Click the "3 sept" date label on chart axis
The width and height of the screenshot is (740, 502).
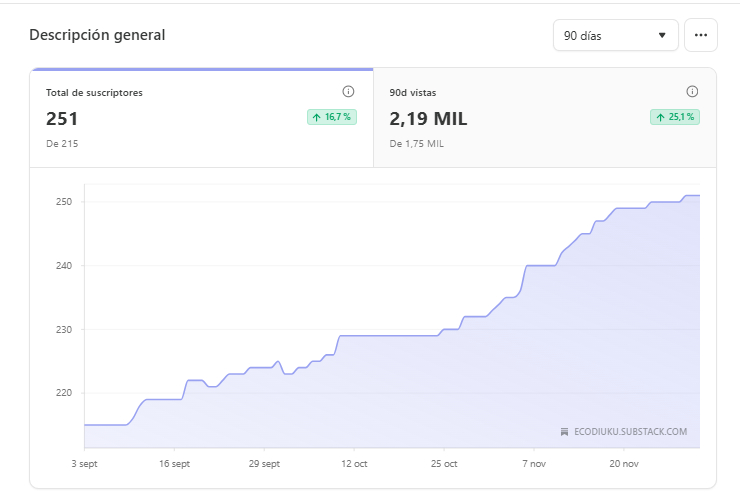[85, 464]
